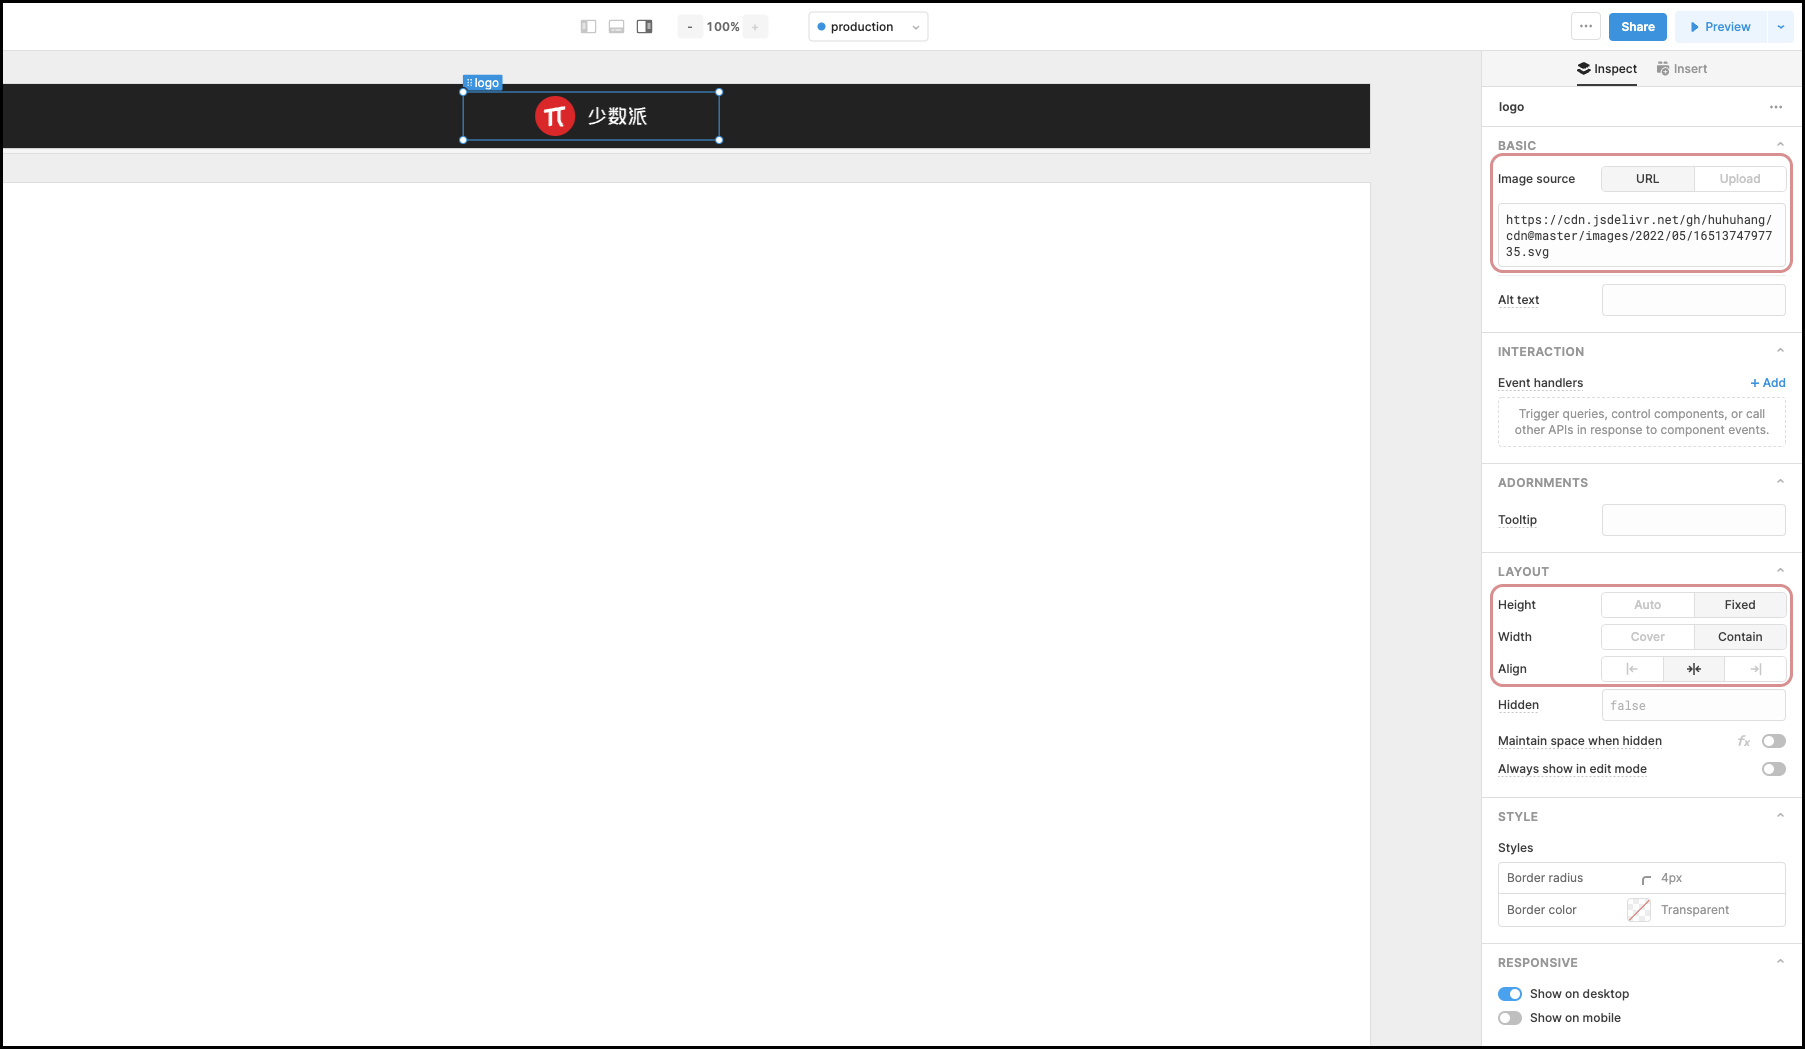
Task: Edit the image URL field
Action: click(x=1642, y=236)
